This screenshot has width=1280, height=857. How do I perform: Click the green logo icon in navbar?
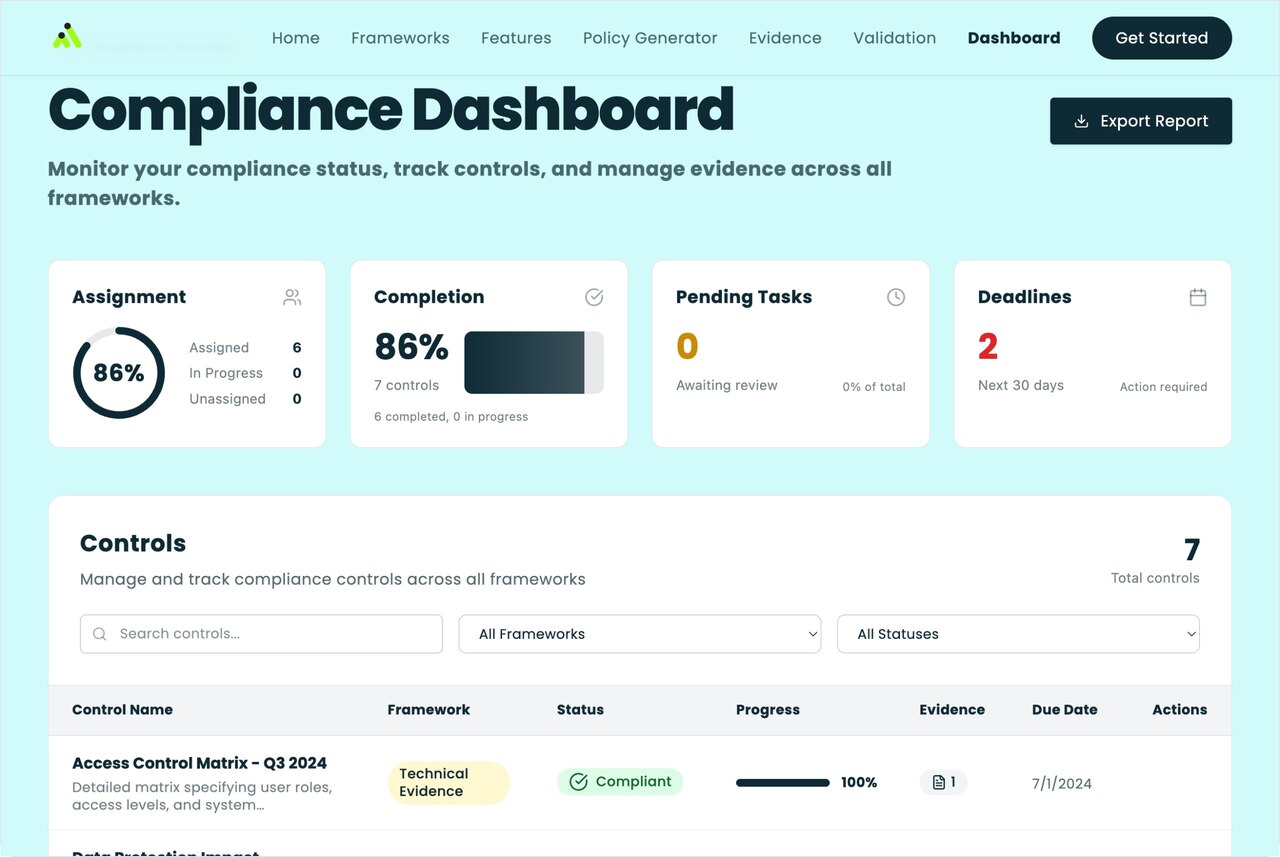(67, 37)
